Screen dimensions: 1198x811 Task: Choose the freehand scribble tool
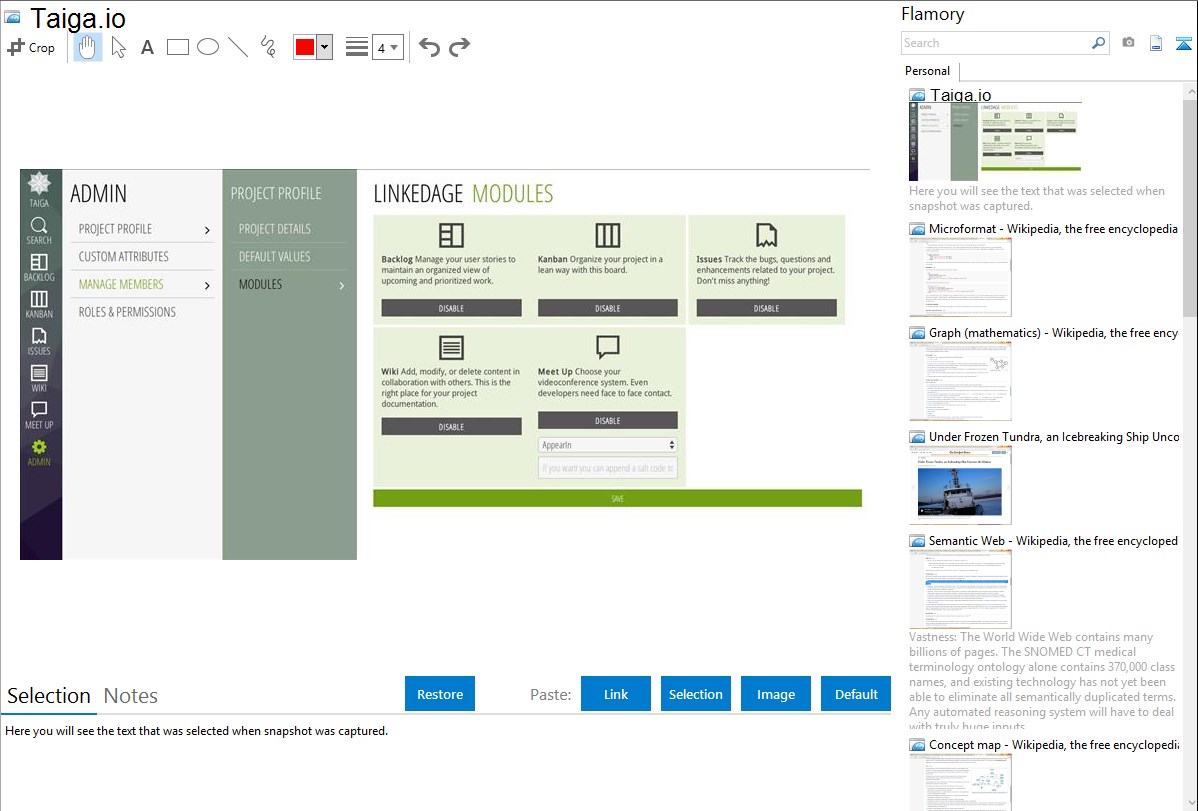[268, 47]
